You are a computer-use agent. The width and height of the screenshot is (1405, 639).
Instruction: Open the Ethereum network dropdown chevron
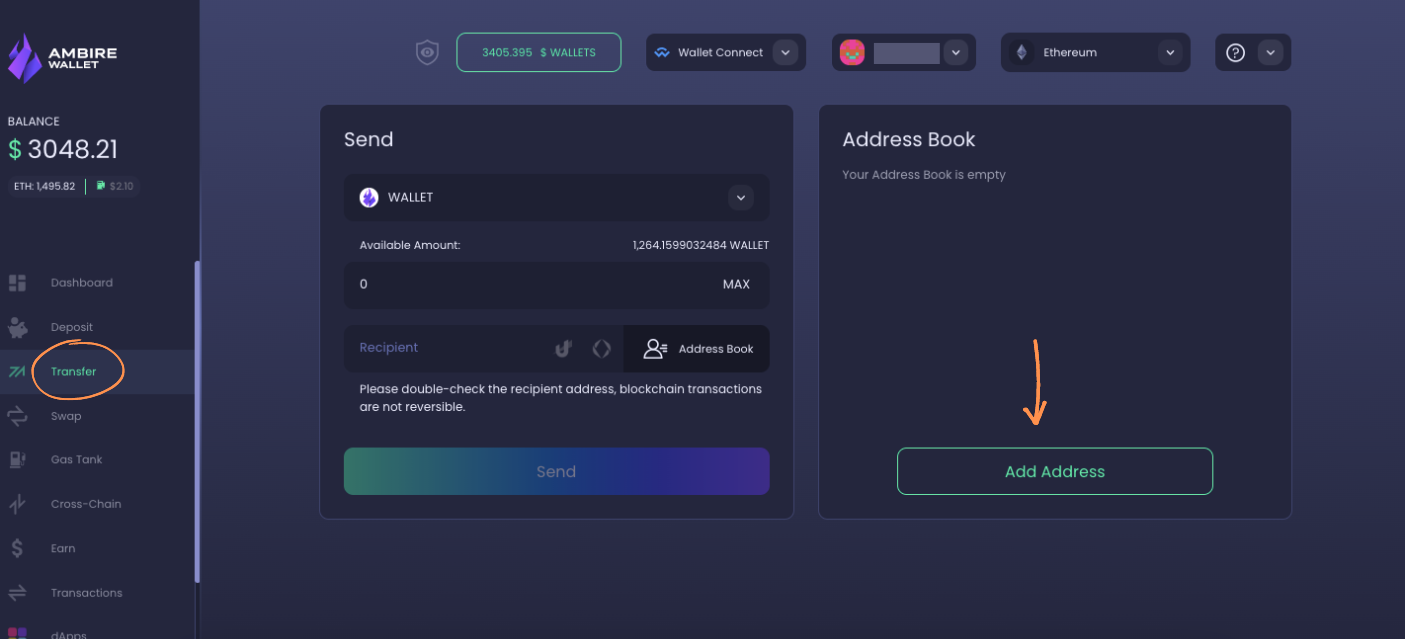click(1170, 52)
